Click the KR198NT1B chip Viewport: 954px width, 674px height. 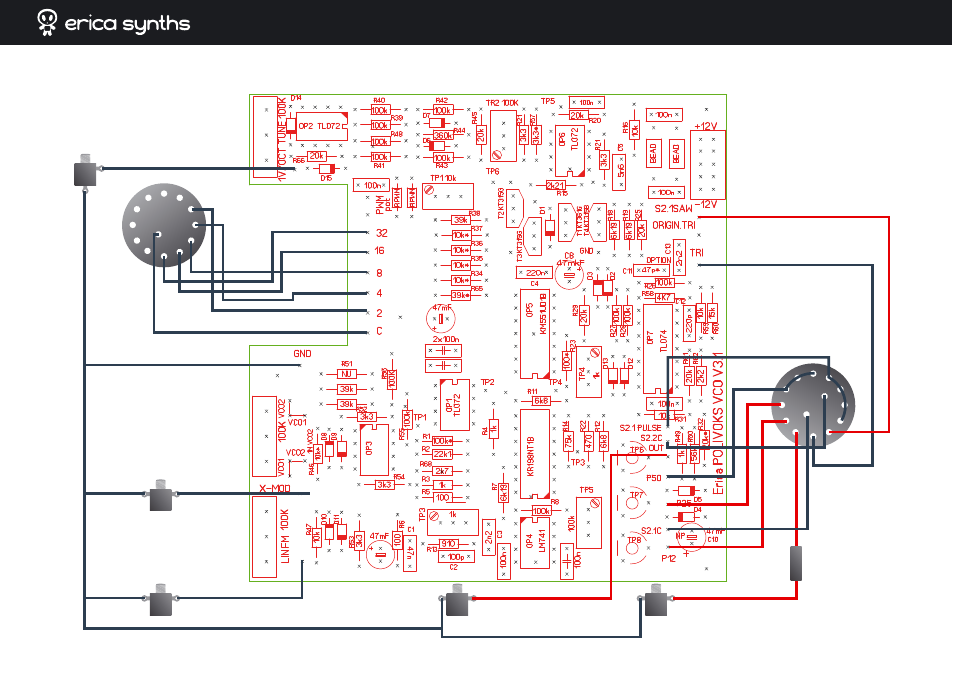tap(535, 454)
